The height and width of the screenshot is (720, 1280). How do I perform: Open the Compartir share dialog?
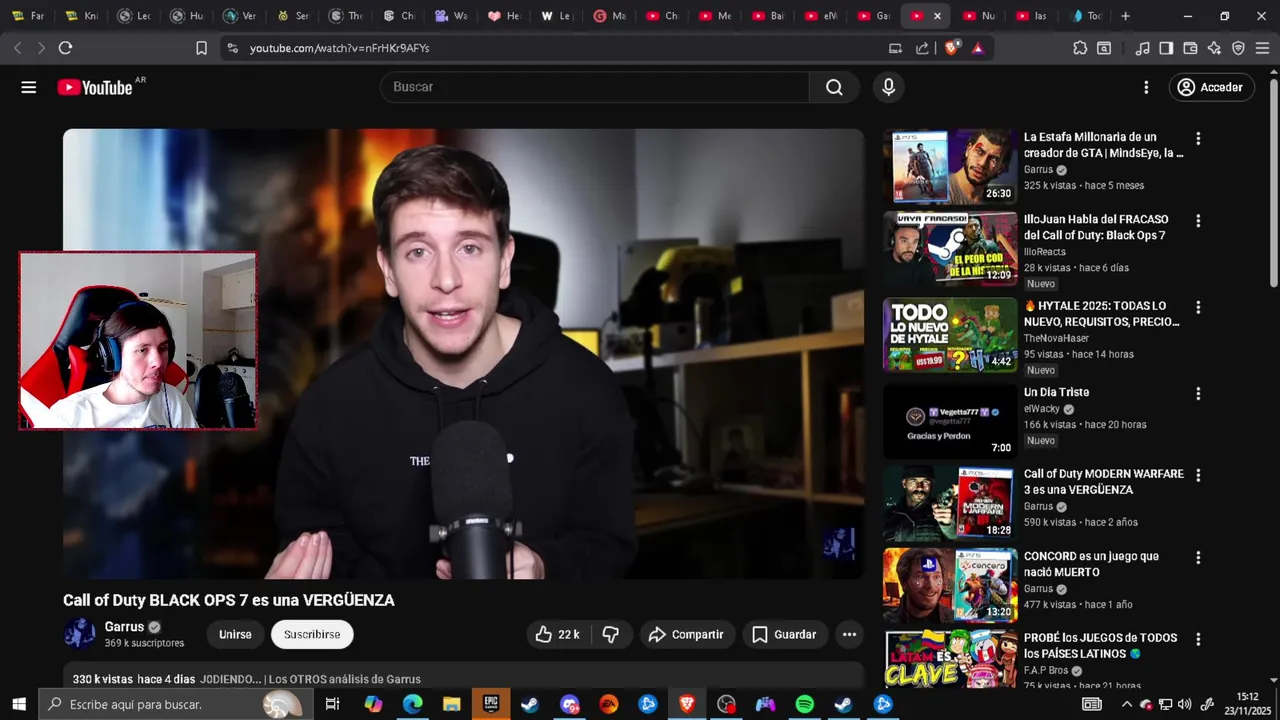tap(686, 634)
